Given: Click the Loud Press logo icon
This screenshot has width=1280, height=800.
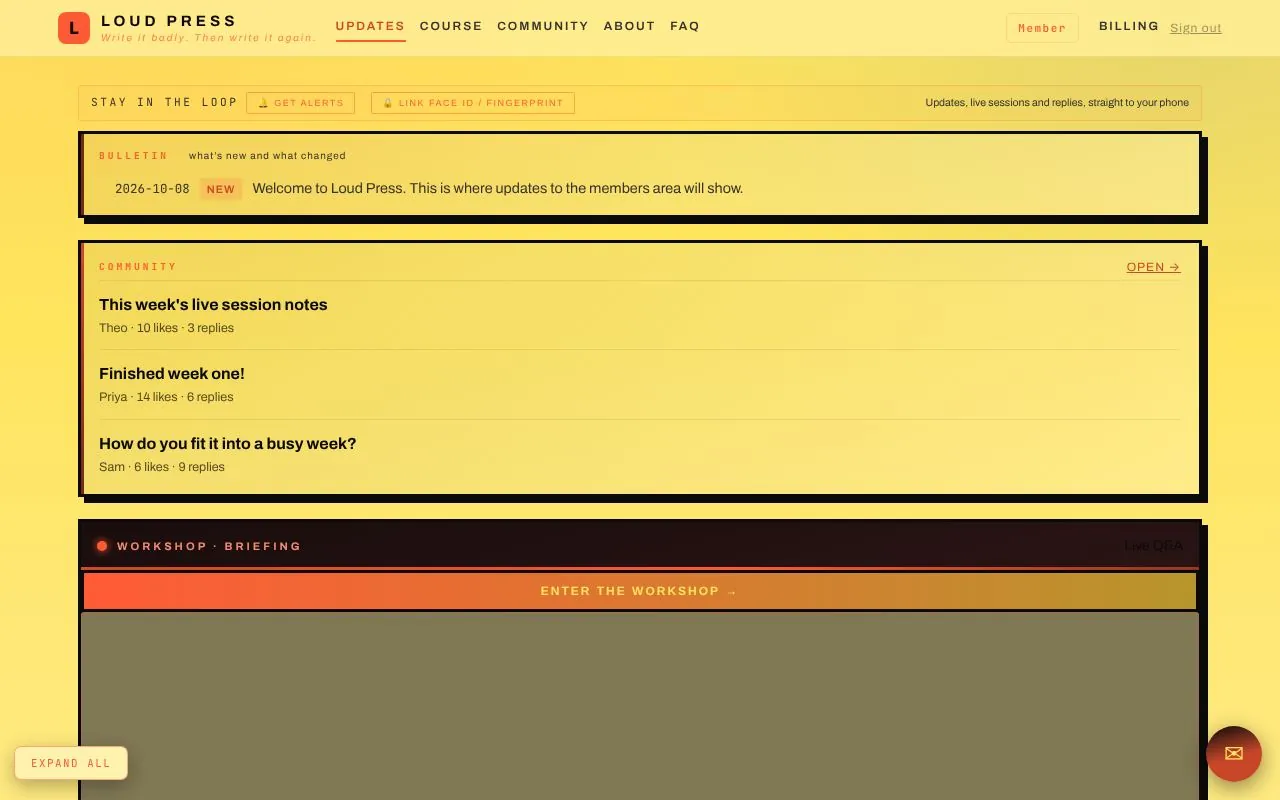Looking at the screenshot, I should [74, 28].
